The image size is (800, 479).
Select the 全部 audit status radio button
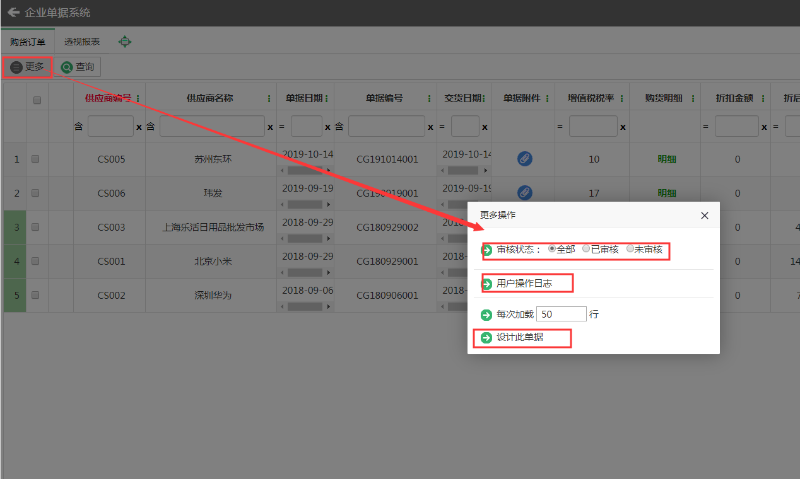[x=552, y=249]
